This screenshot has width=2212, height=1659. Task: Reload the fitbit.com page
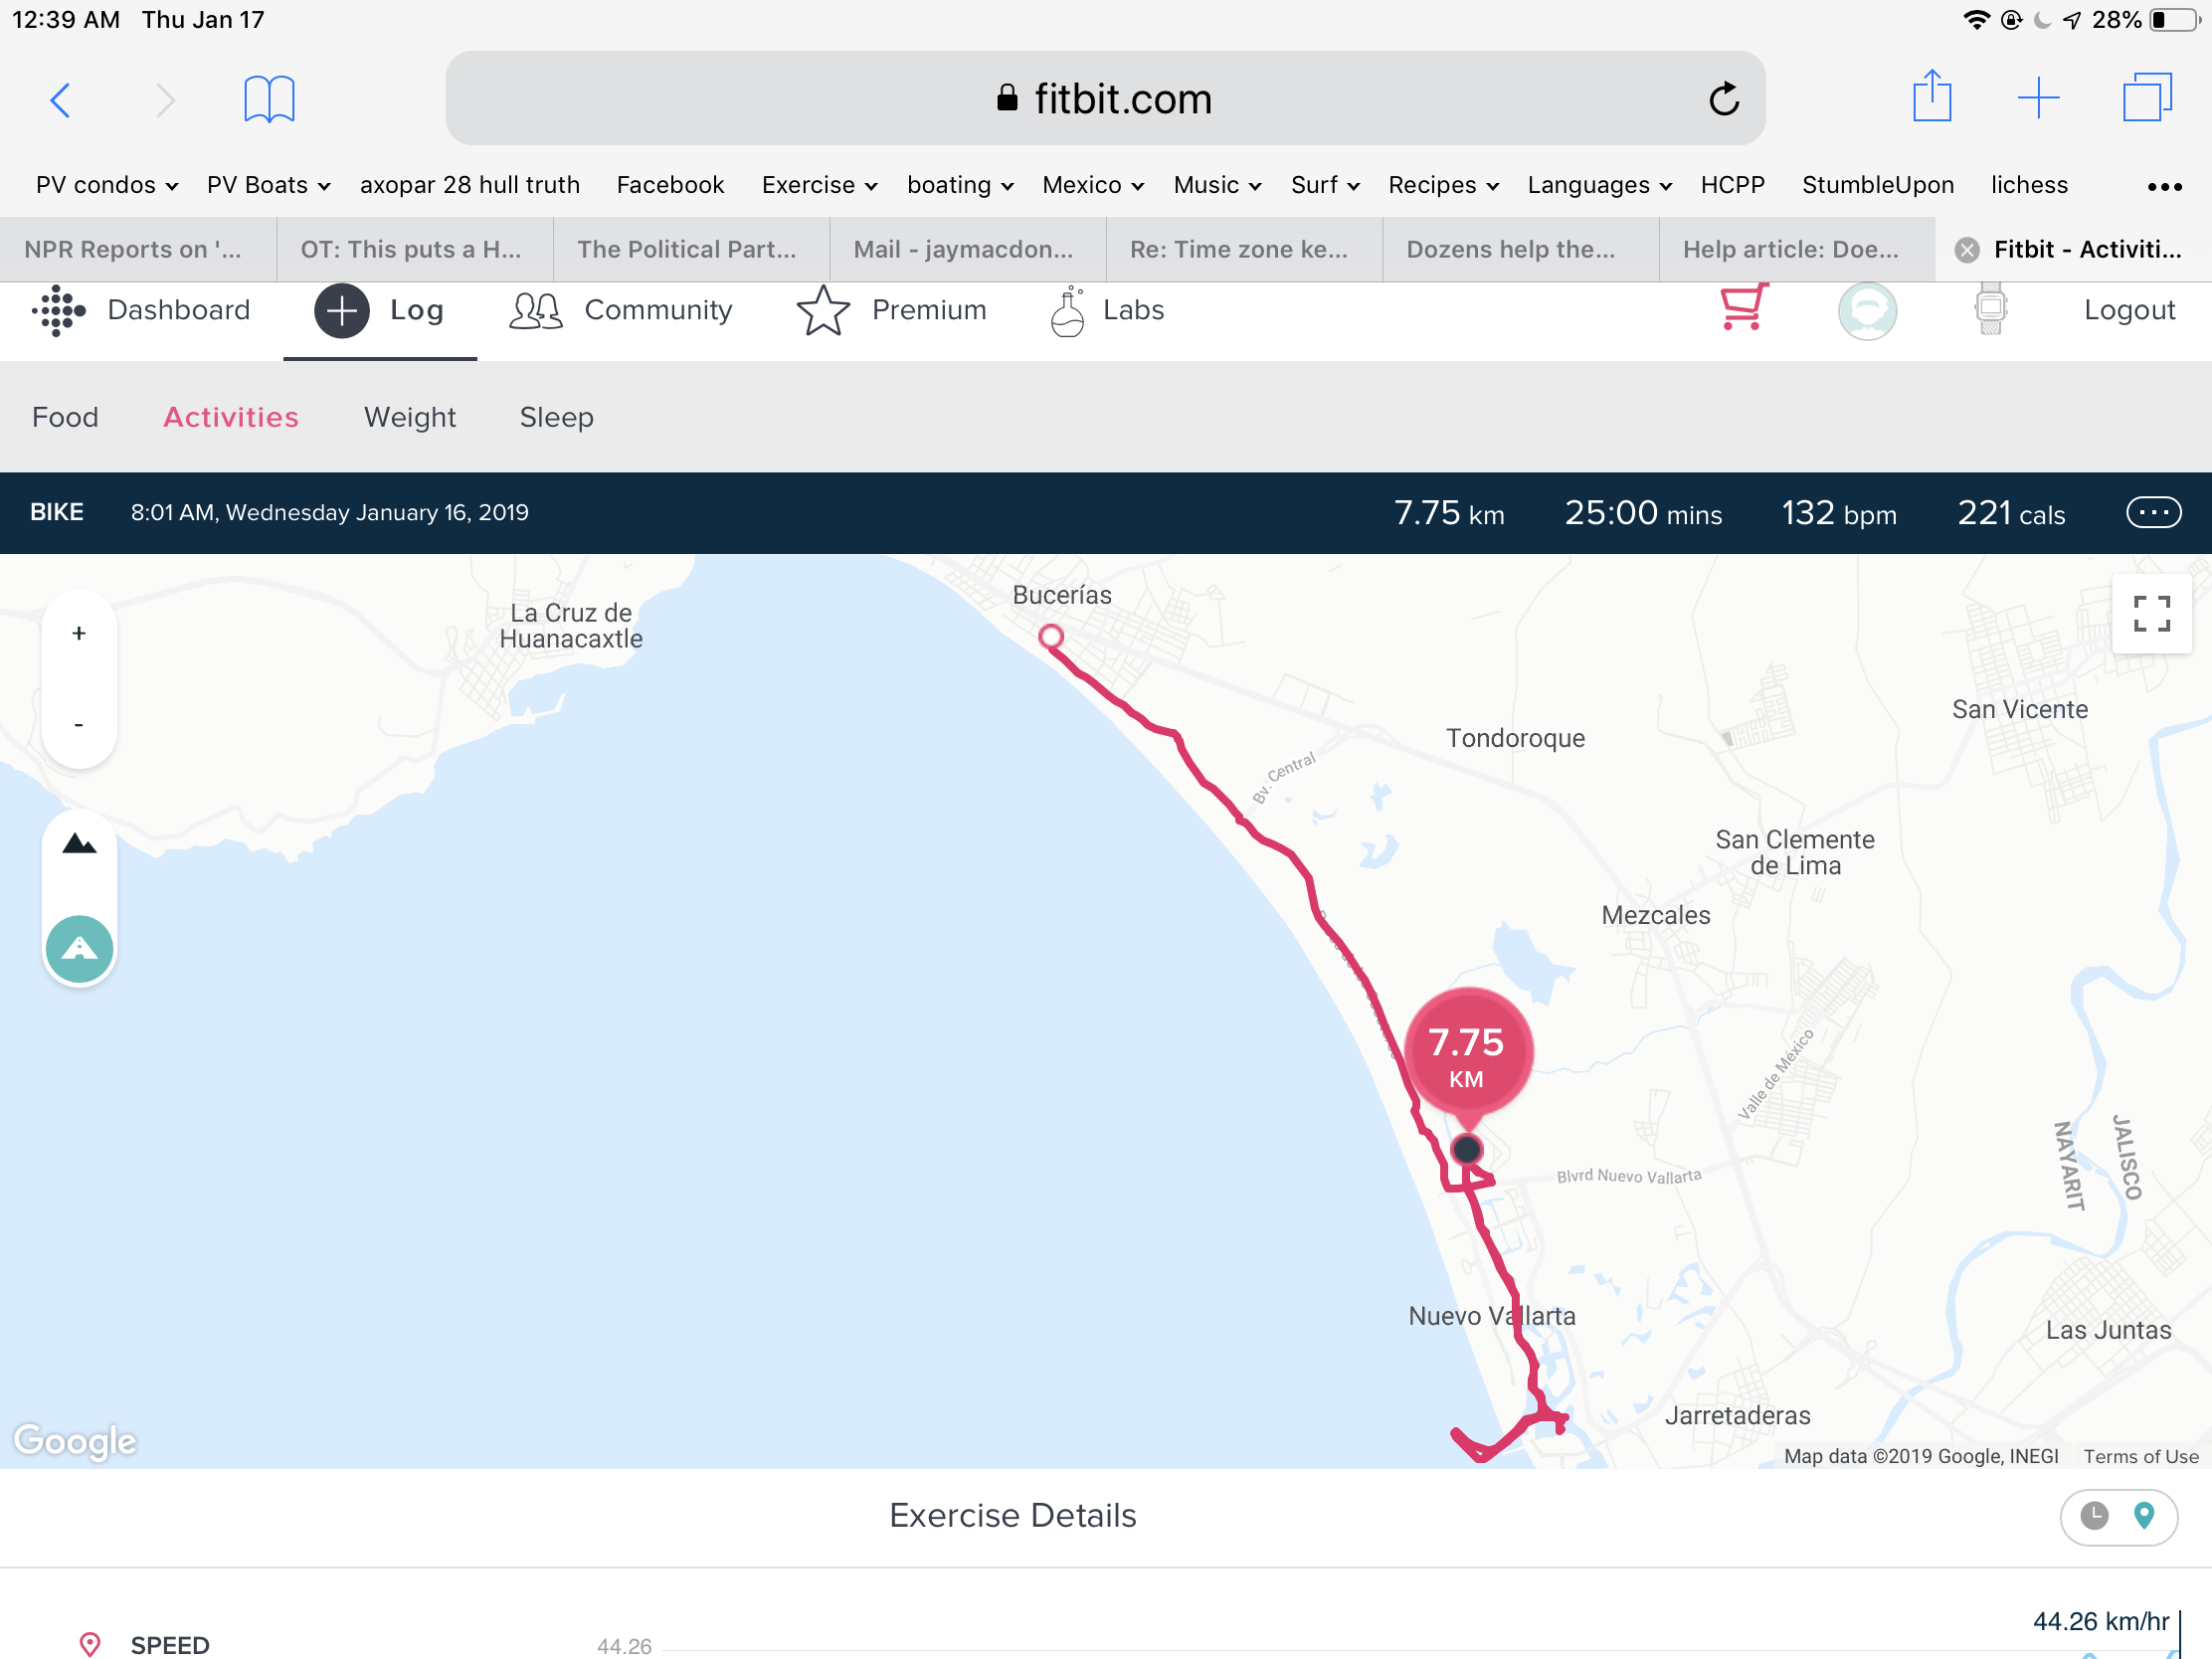pyautogui.click(x=1724, y=98)
